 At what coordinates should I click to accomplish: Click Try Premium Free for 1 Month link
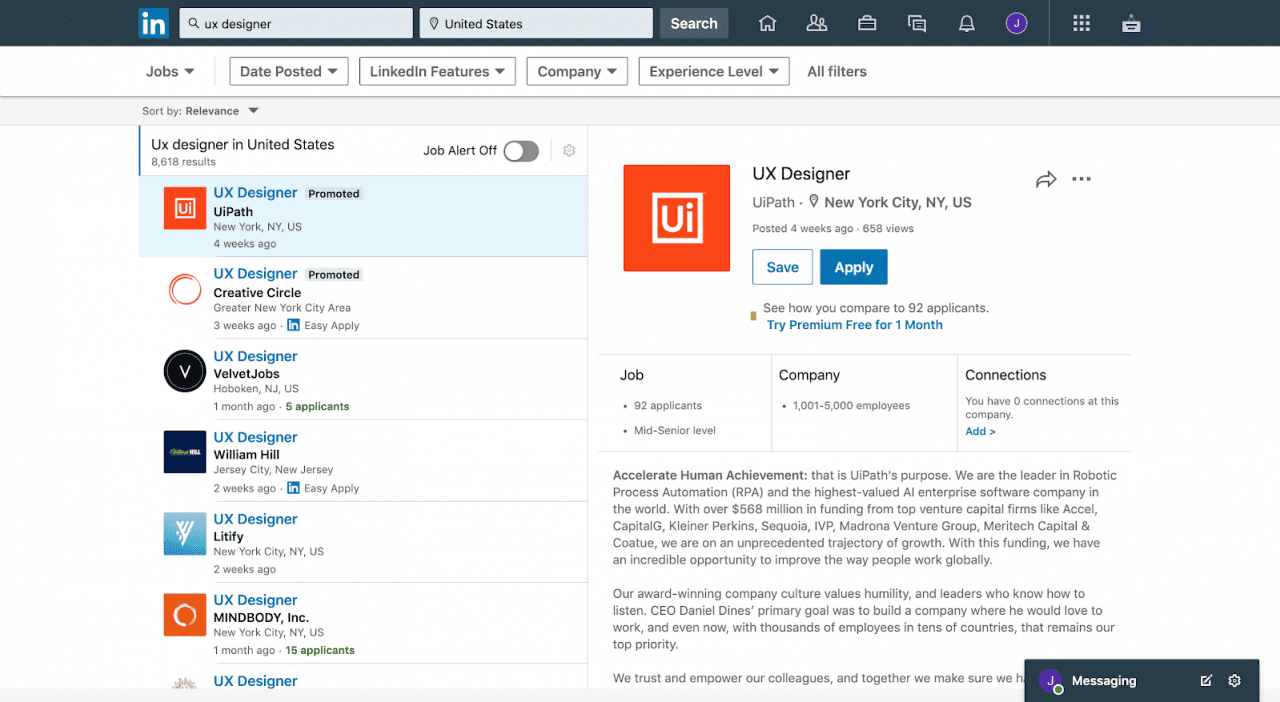pos(854,325)
